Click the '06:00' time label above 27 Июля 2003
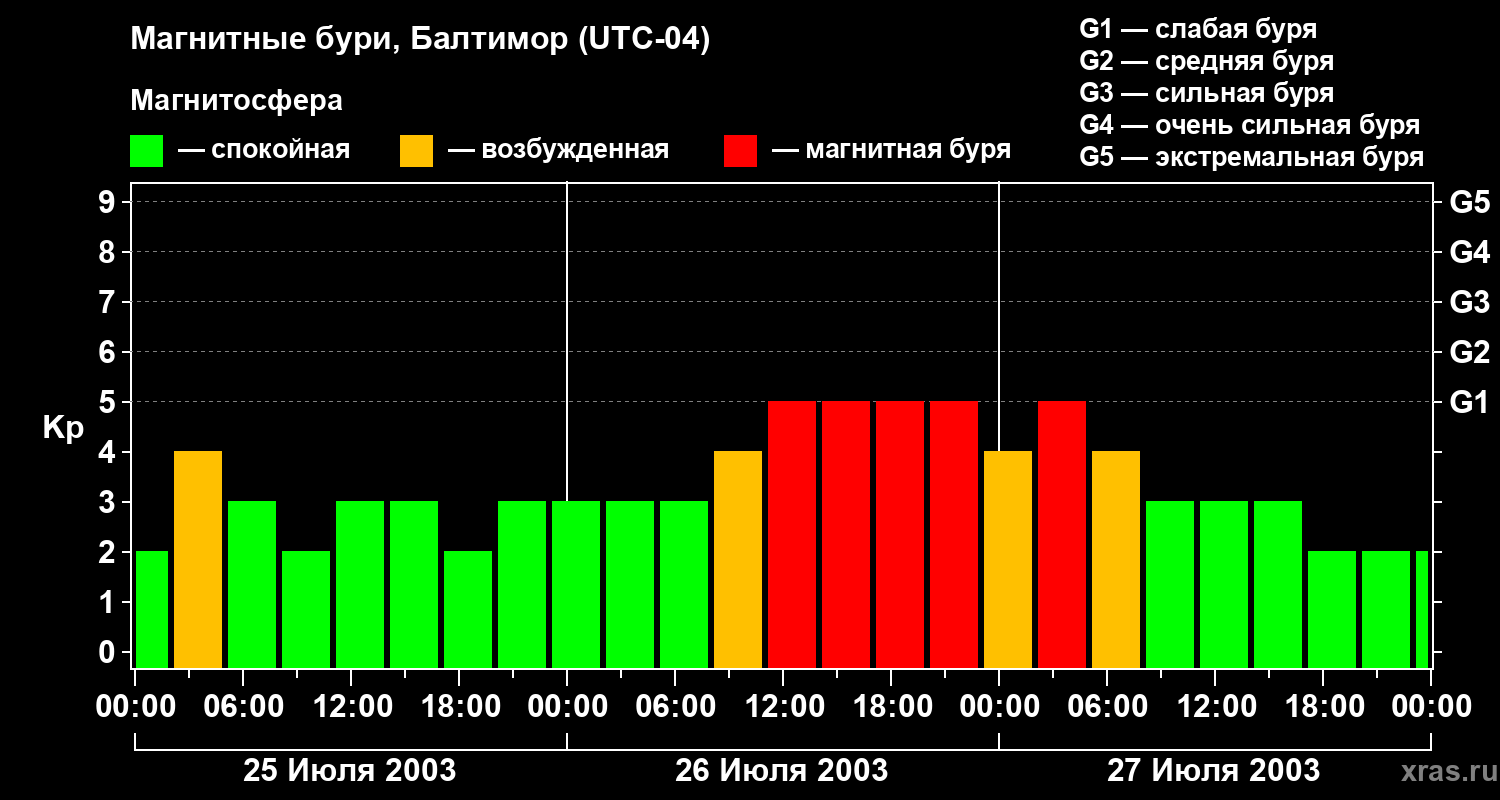This screenshot has width=1500, height=800. pos(1107,707)
